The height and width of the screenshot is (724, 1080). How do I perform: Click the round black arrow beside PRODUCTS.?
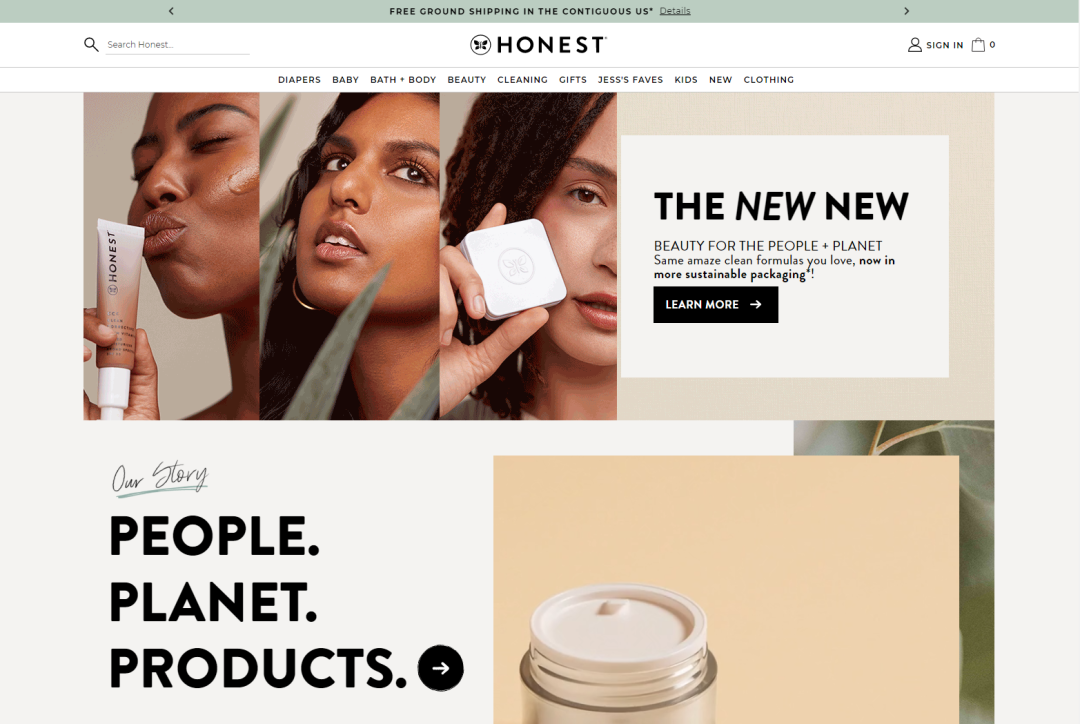coord(441,668)
